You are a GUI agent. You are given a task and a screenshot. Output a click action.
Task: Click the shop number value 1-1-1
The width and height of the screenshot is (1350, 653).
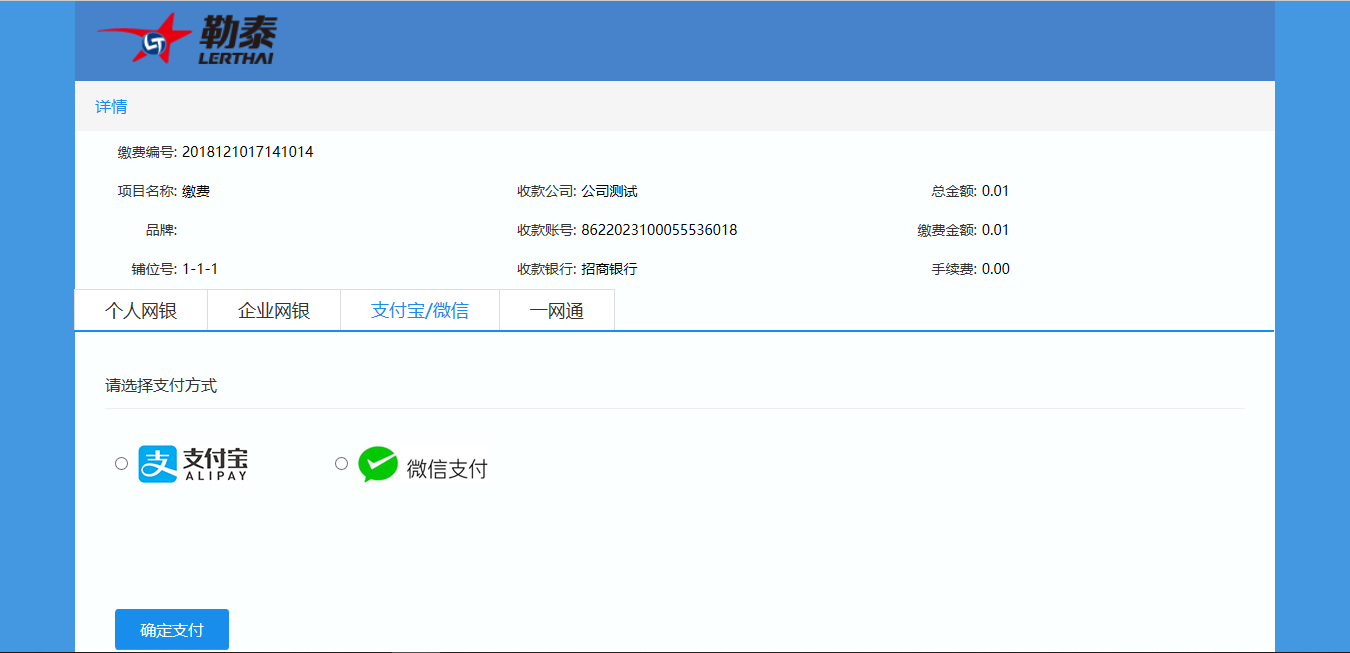click(200, 269)
